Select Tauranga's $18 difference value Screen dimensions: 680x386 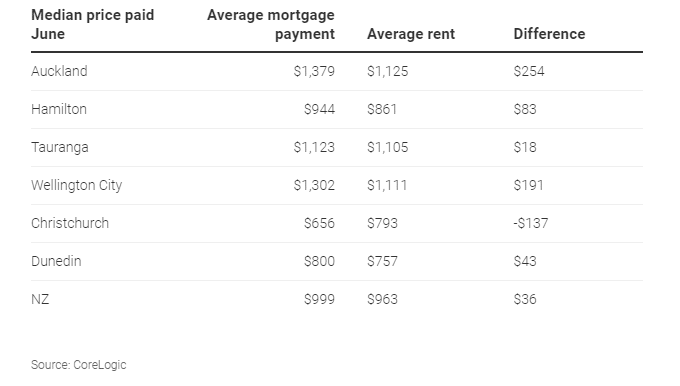(525, 147)
